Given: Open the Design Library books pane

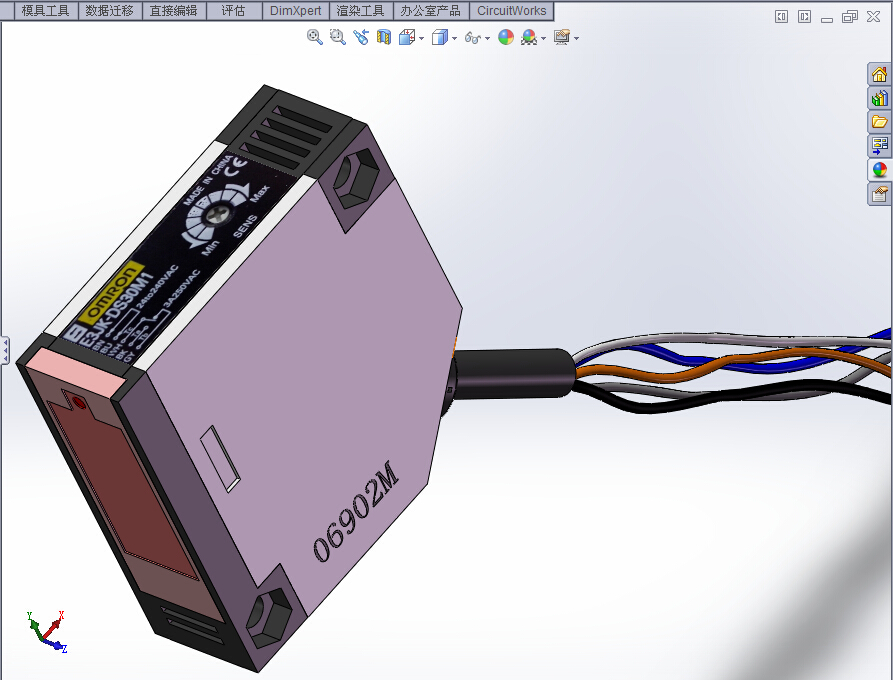Looking at the screenshot, I should 879,99.
